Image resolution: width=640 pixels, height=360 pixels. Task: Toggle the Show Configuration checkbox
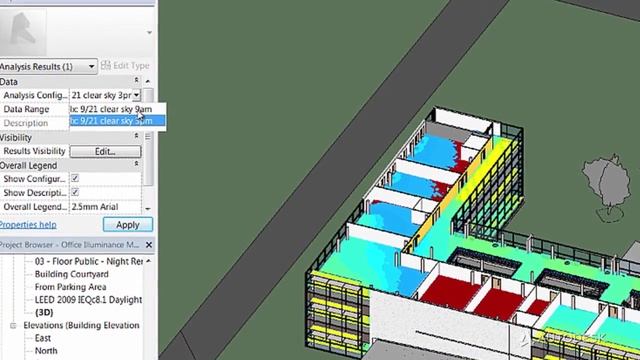(x=75, y=178)
